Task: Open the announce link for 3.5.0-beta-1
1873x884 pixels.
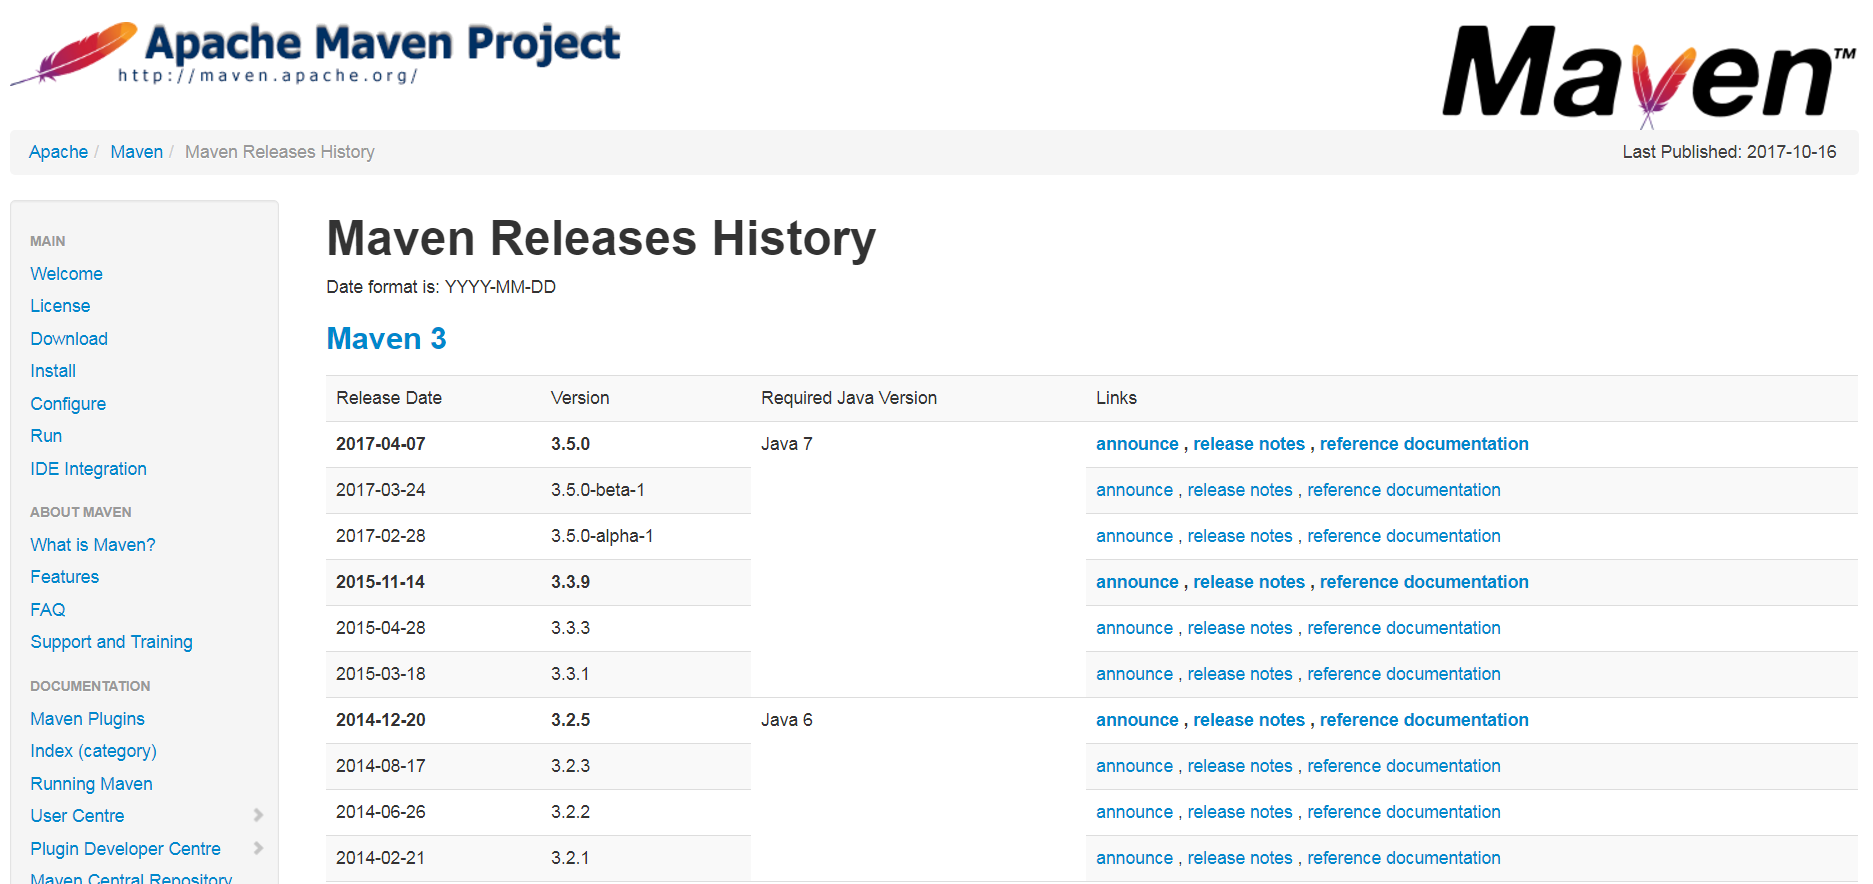Action: 1134,490
